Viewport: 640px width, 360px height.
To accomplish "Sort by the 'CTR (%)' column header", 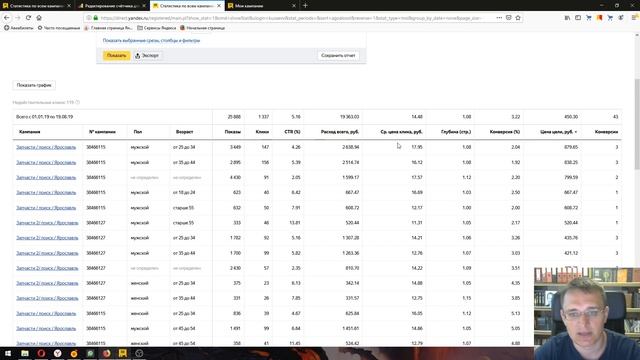I will tap(292, 132).
